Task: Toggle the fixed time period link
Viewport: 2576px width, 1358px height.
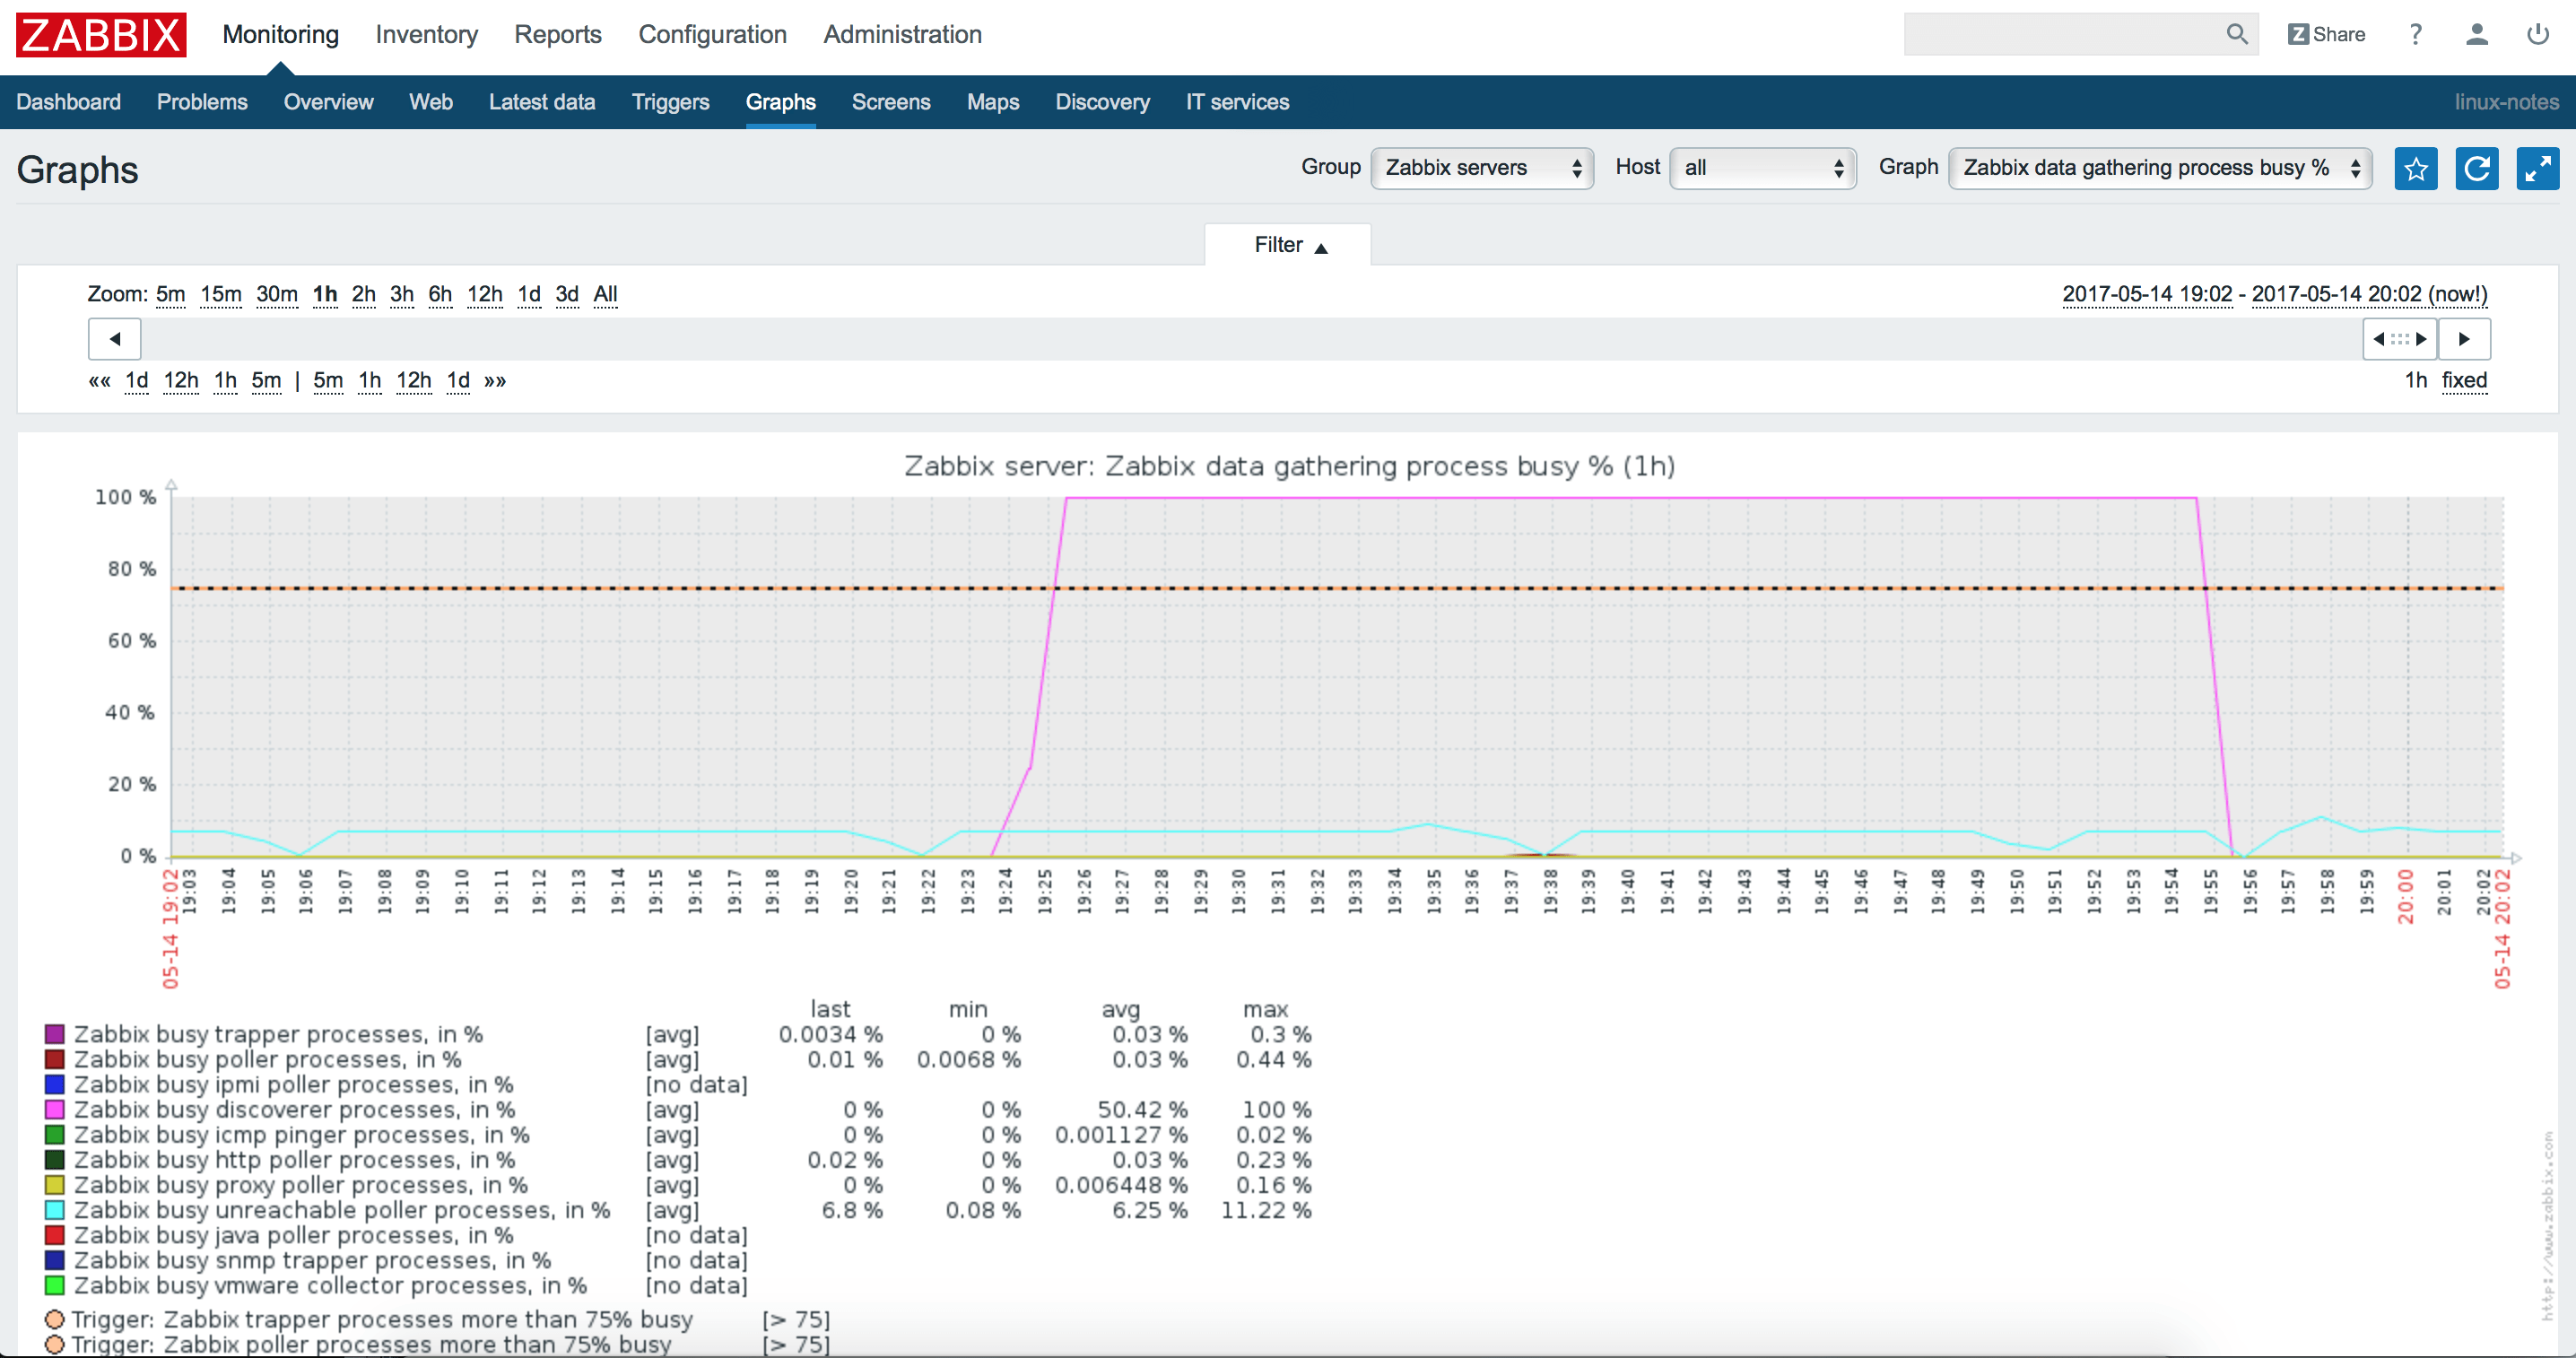Action: tap(2464, 381)
